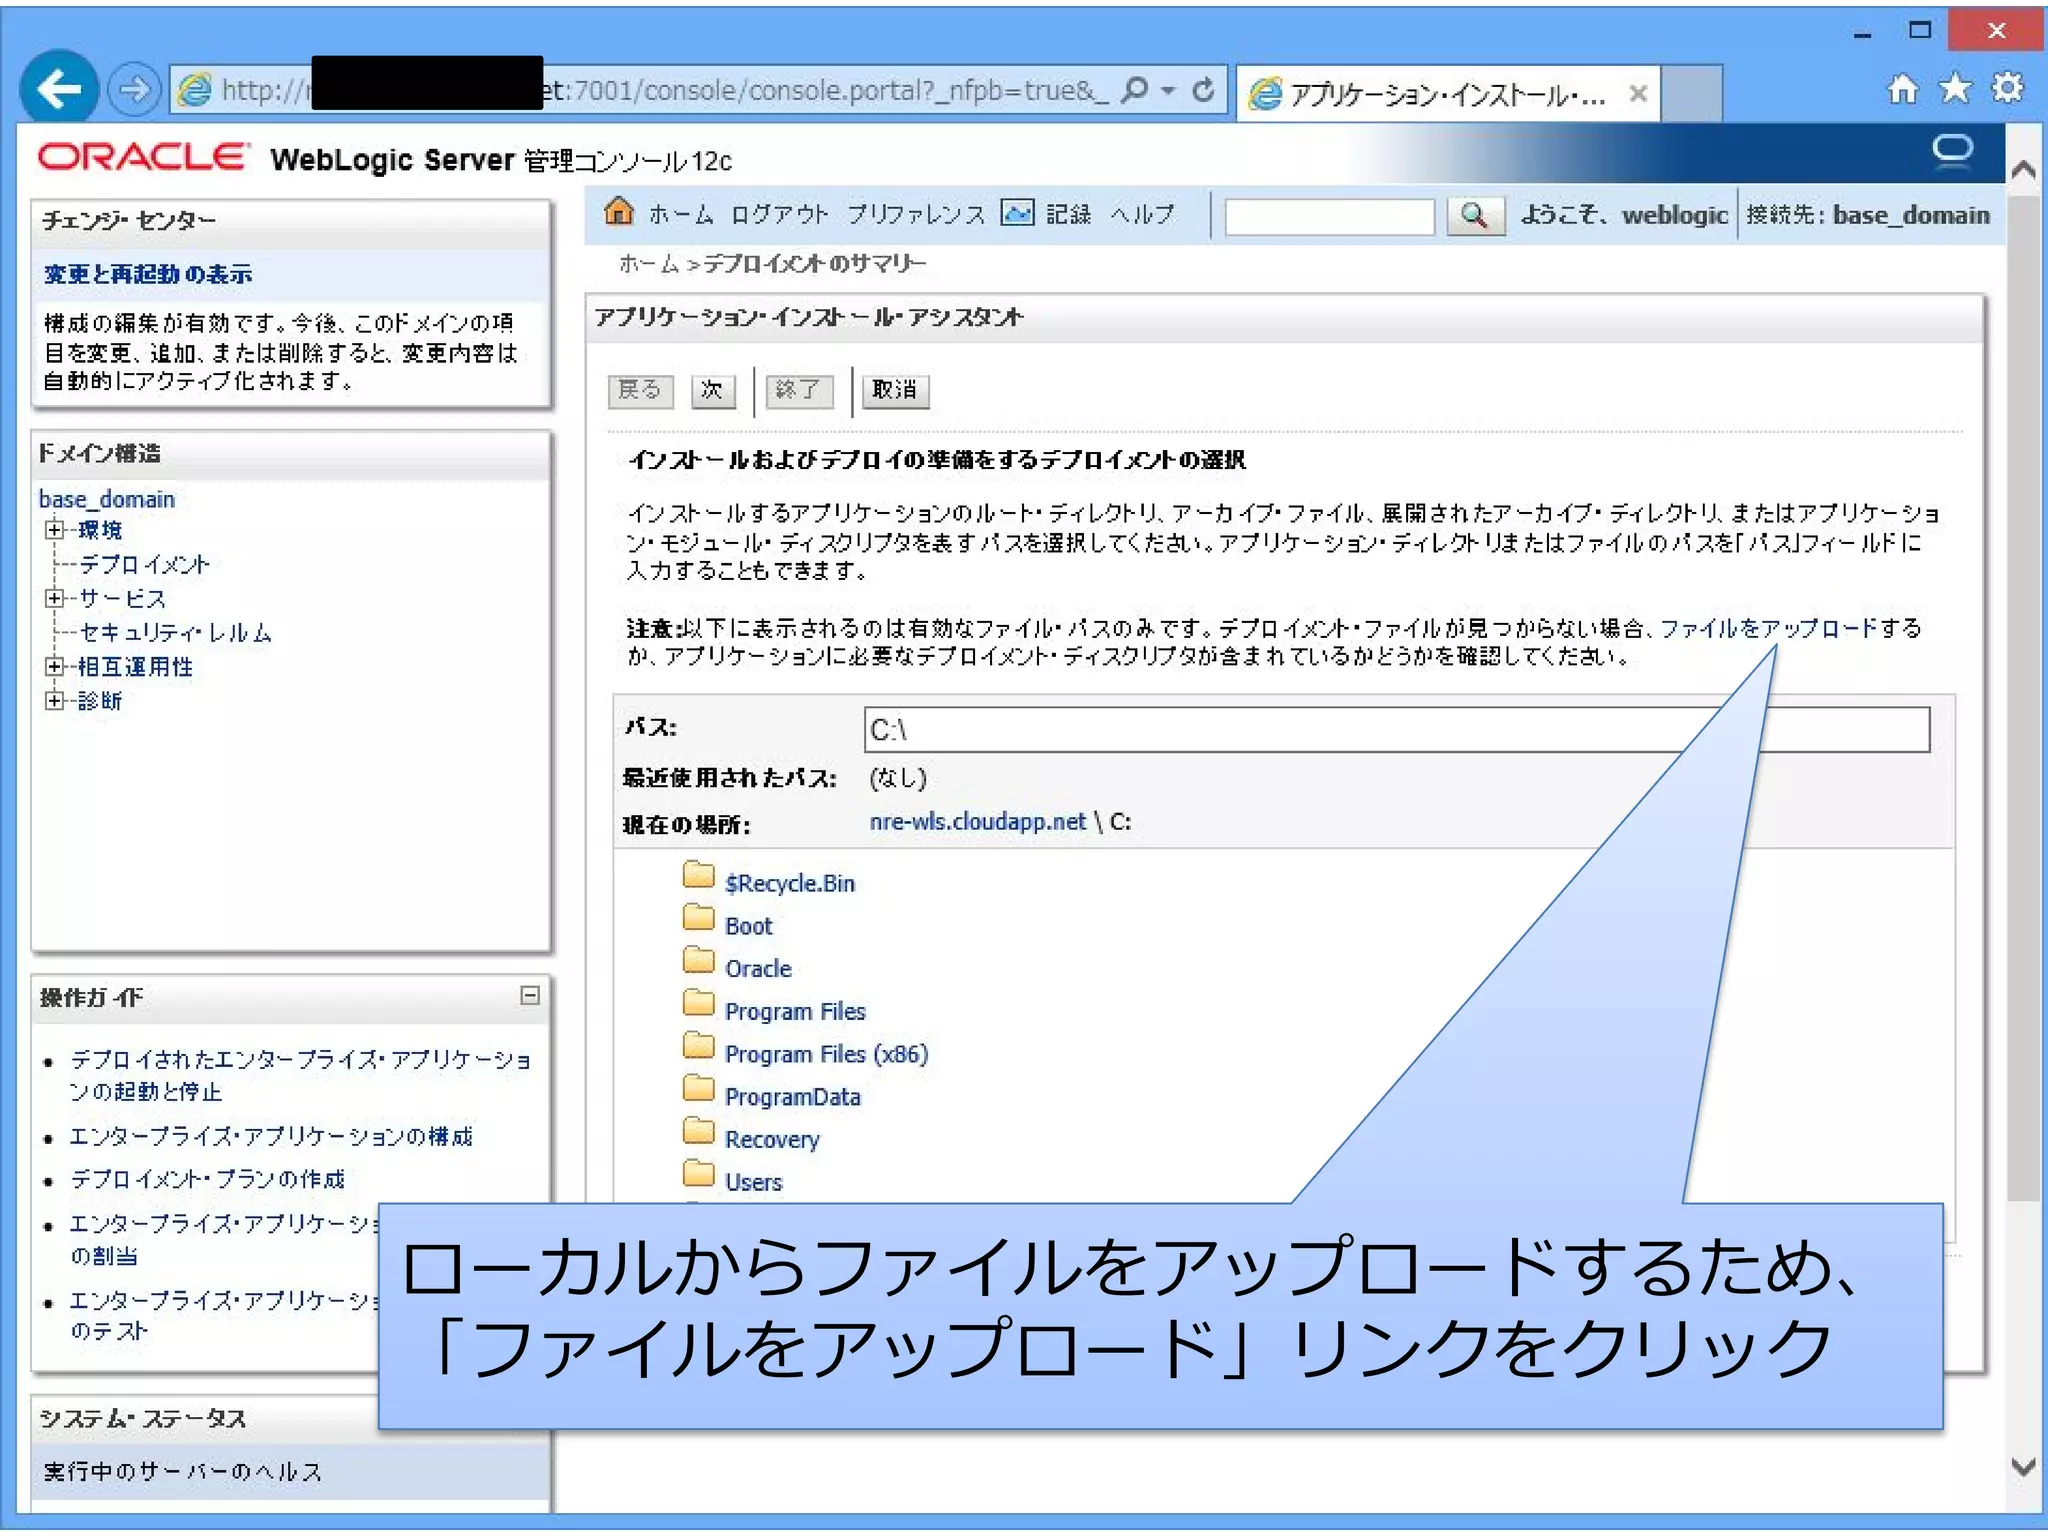The image size is (2048, 1536).
Task: Click the page scrollbar up arrow
Action: 2023,170
